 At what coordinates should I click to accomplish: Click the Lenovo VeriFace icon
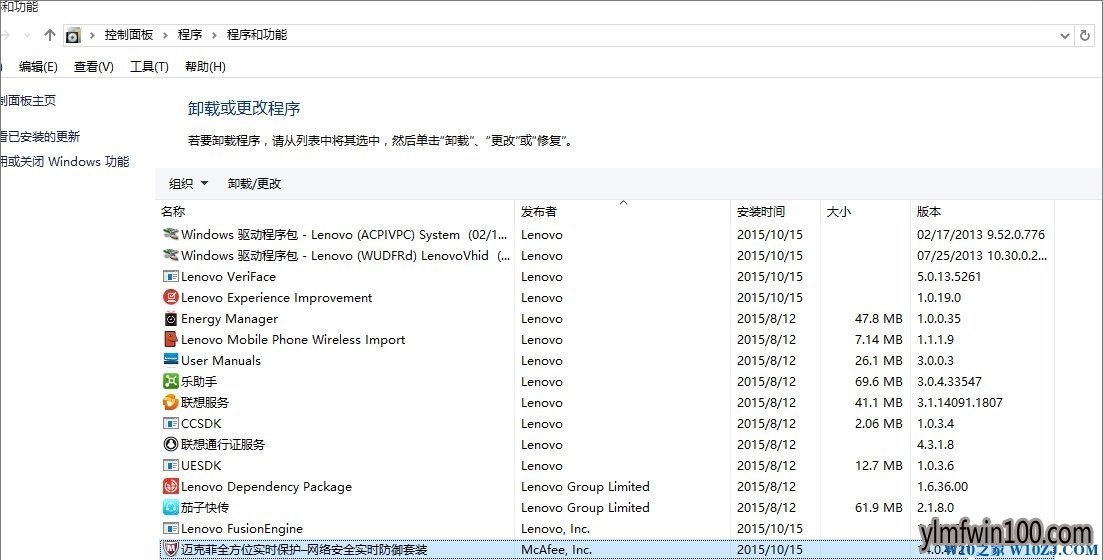point(170,276)
